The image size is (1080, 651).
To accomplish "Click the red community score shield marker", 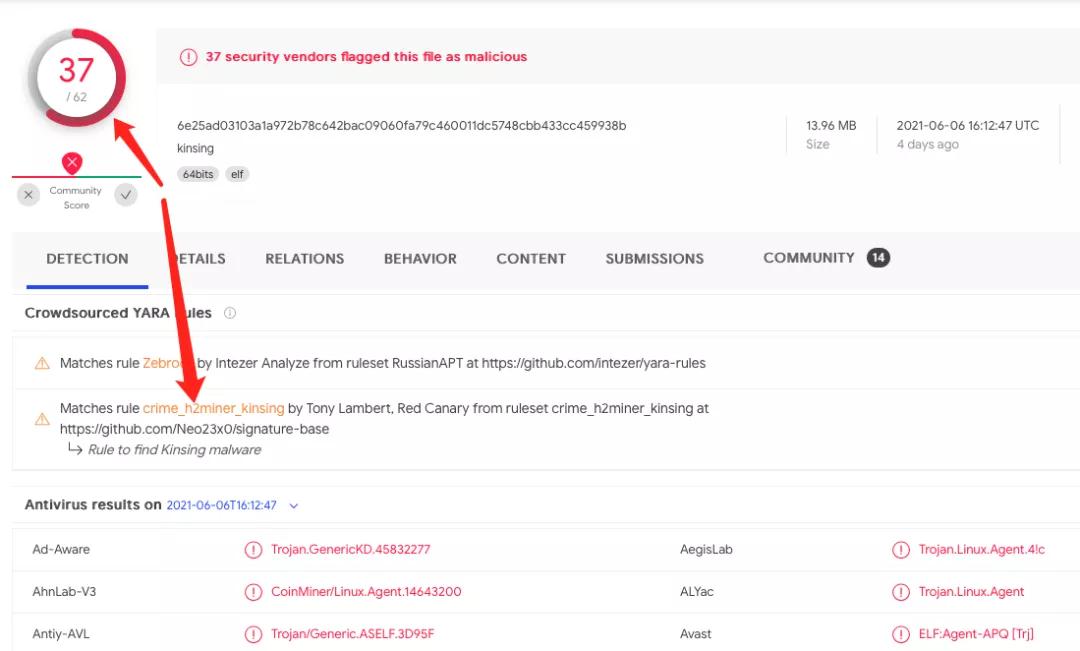I will tap(72, 163).
